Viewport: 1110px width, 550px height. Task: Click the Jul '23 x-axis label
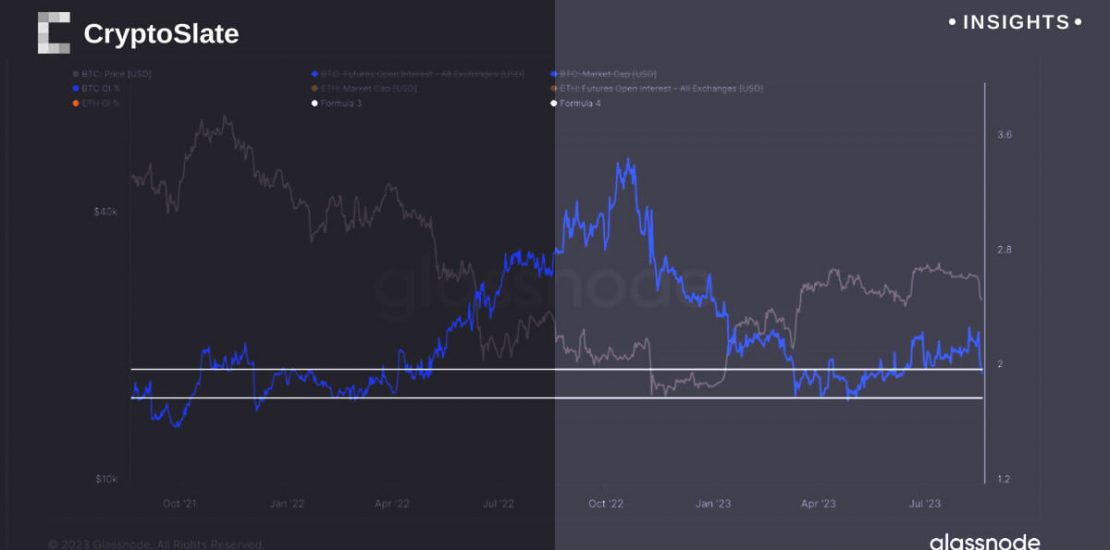click(x=924, y=503)
